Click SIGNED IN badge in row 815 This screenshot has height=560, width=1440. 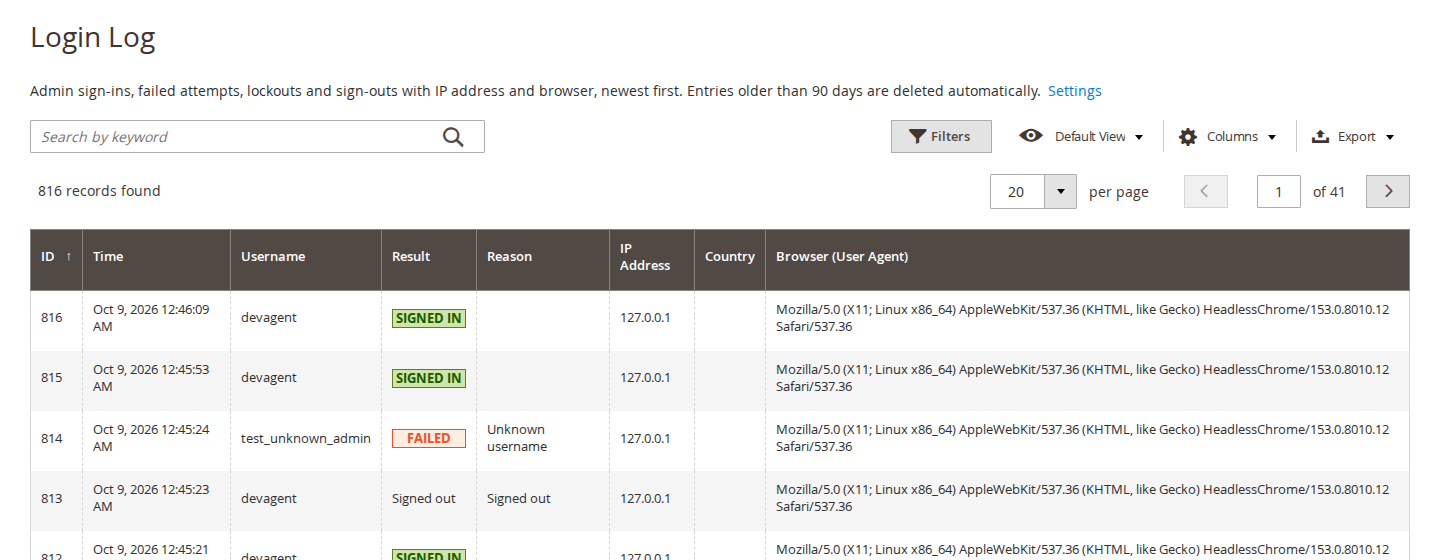(429, 378)
